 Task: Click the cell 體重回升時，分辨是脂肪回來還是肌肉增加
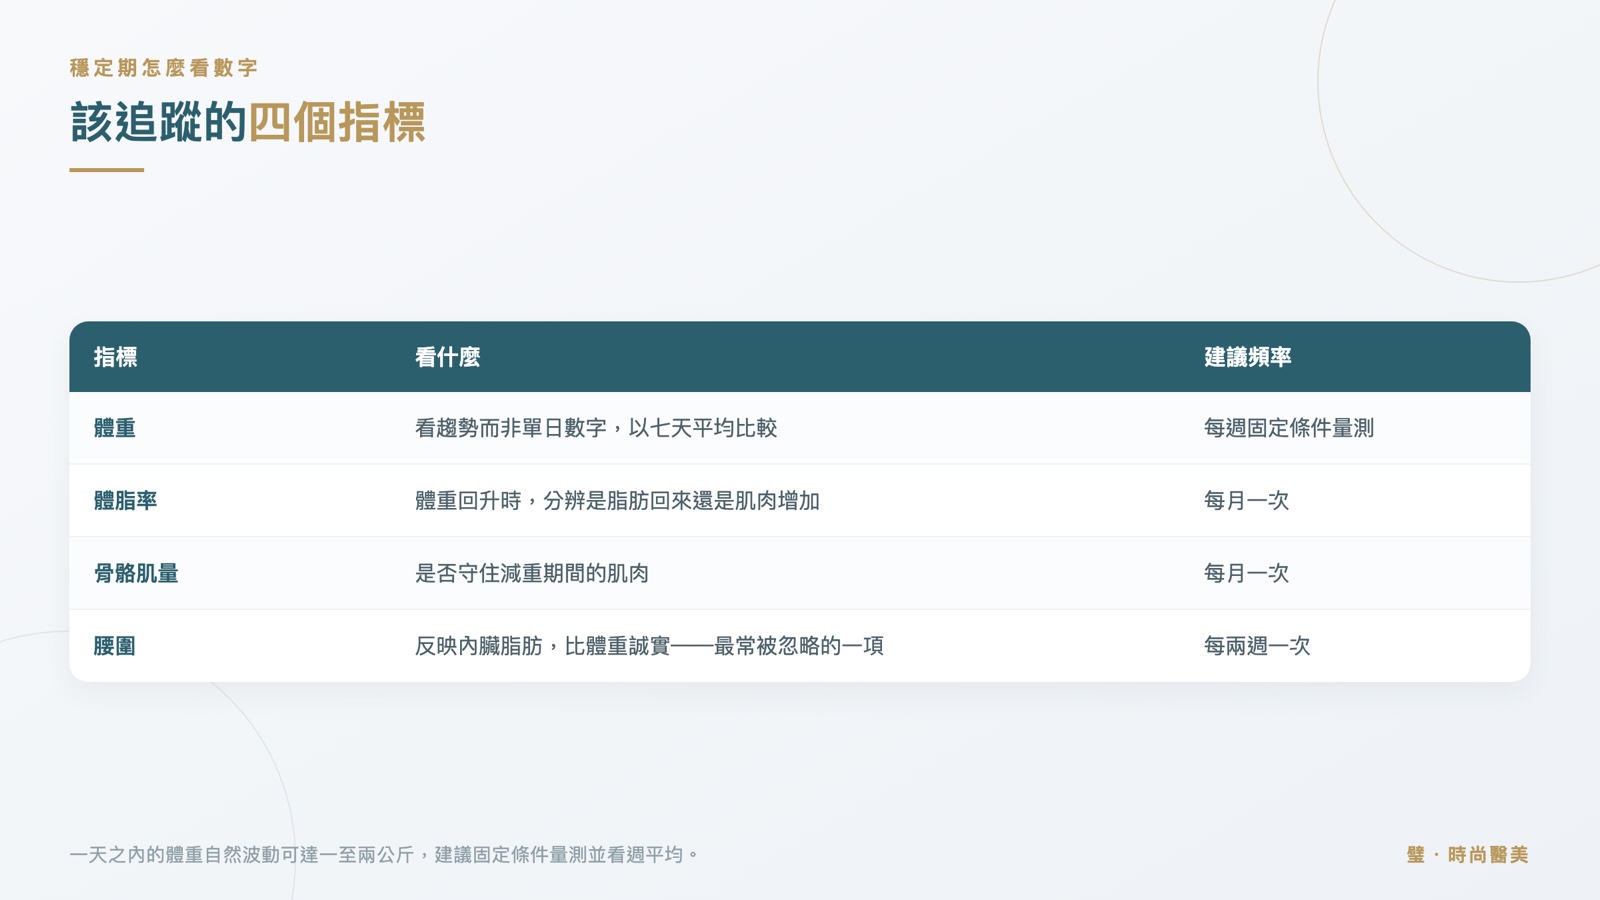(617, 501)
